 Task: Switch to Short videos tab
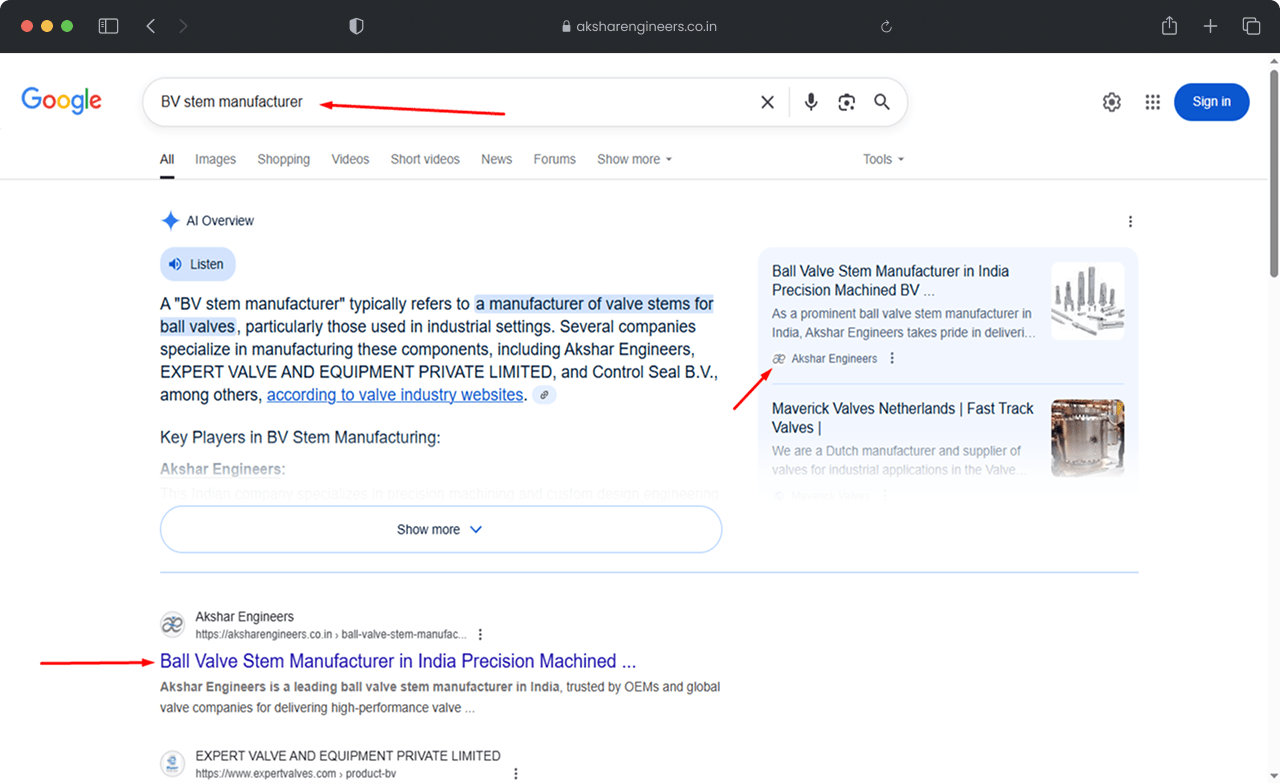coord(425,159)
